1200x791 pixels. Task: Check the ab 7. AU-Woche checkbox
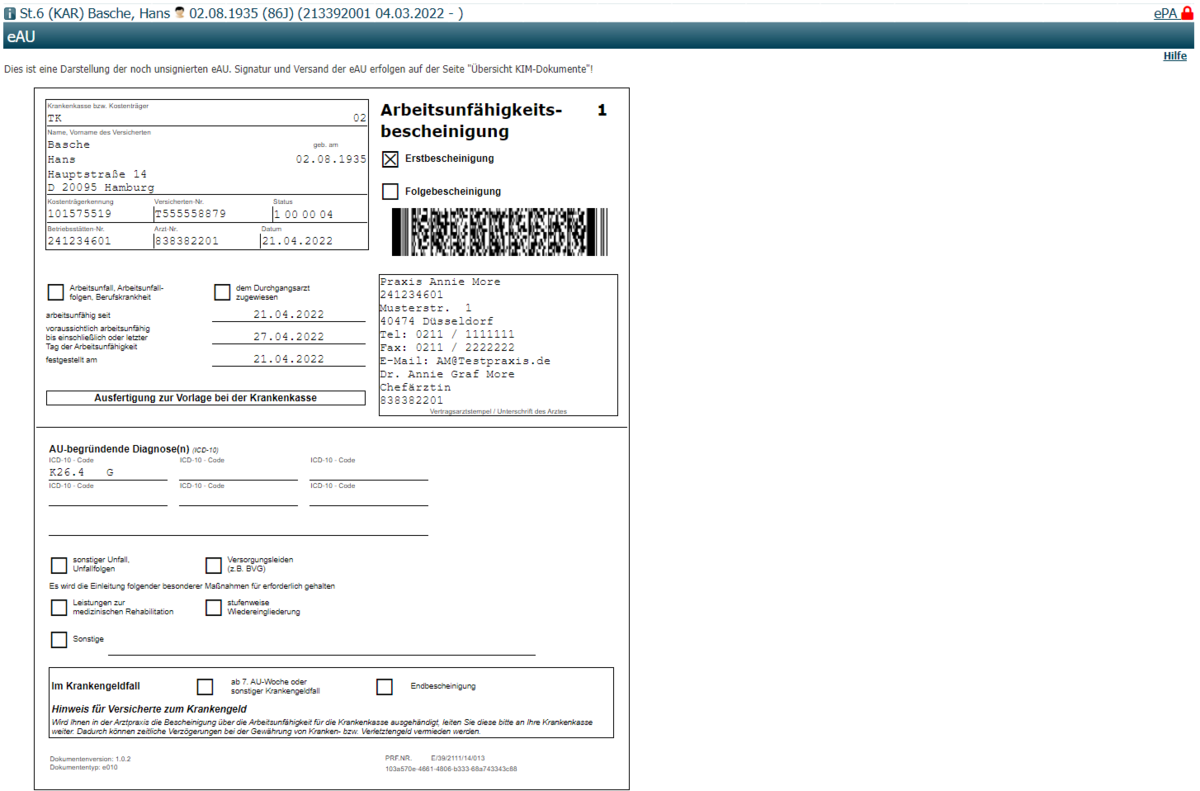(x=205, y=686)
